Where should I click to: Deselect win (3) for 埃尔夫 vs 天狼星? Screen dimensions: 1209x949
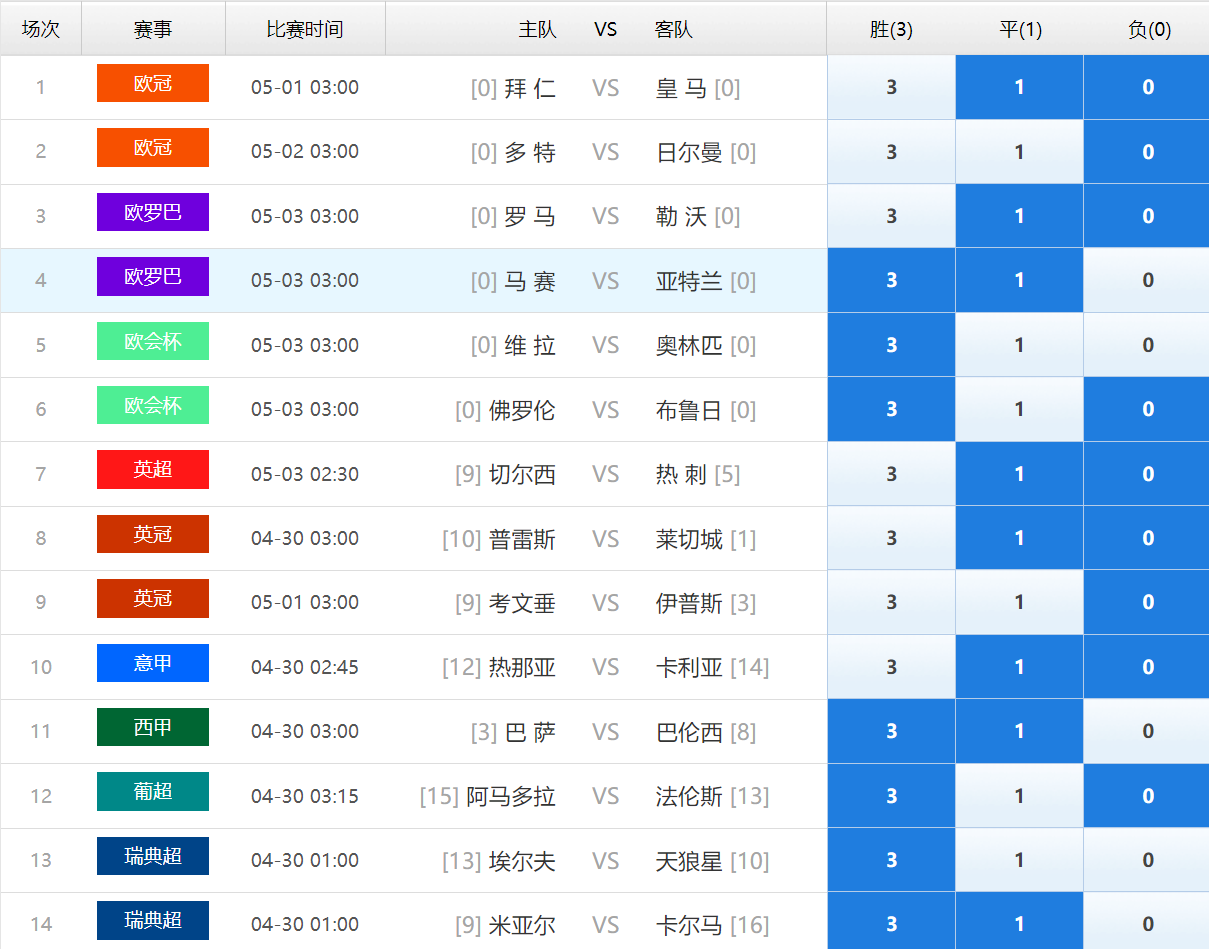[891, 860]
